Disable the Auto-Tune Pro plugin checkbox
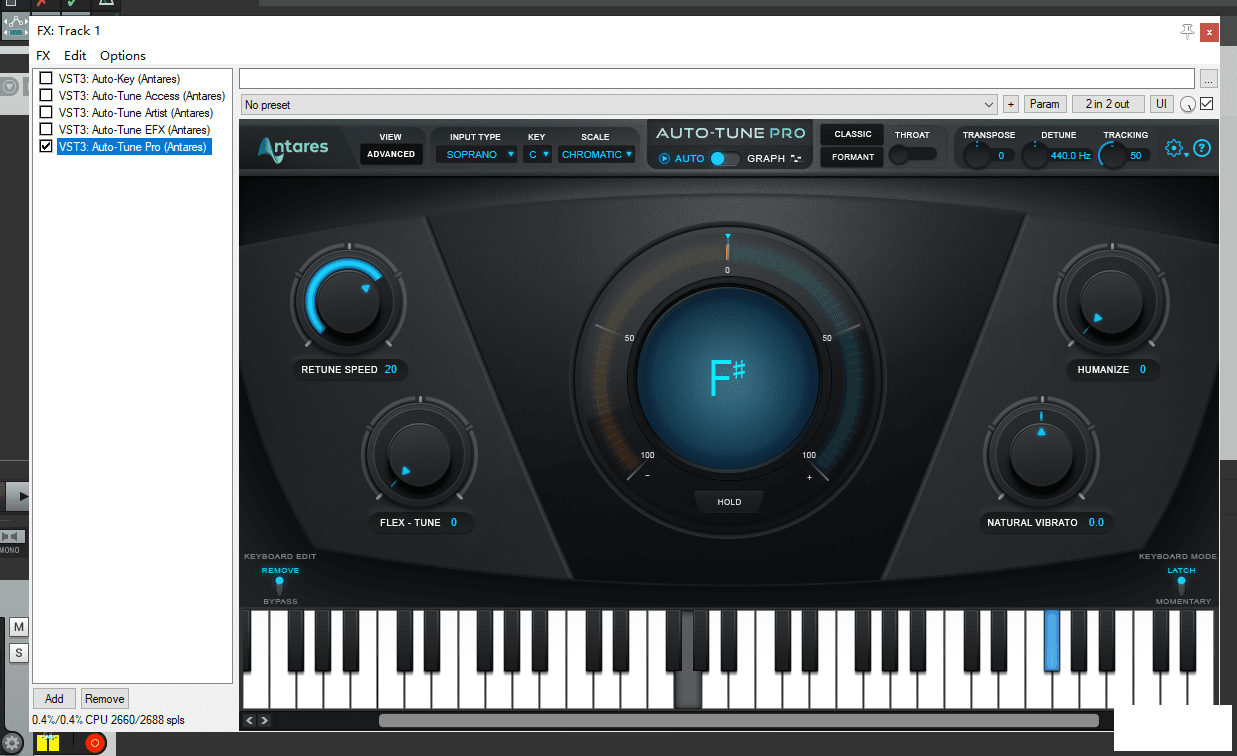Image resolution: width=1237 pixels, height=756 pixels. (x=46, y=147)
